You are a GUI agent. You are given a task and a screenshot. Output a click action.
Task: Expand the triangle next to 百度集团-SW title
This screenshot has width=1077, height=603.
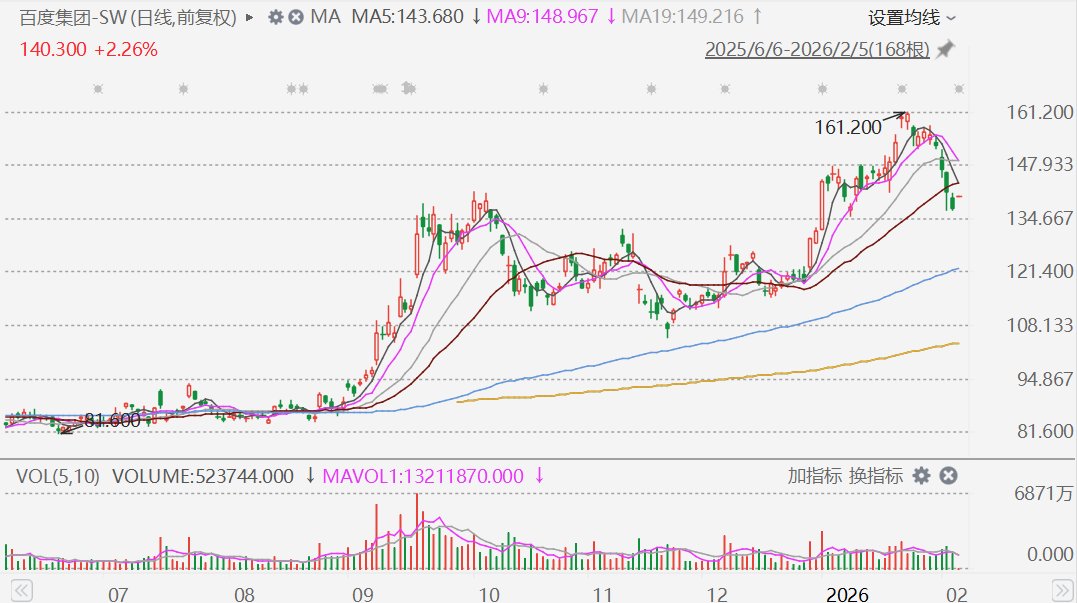coord(249,17)
